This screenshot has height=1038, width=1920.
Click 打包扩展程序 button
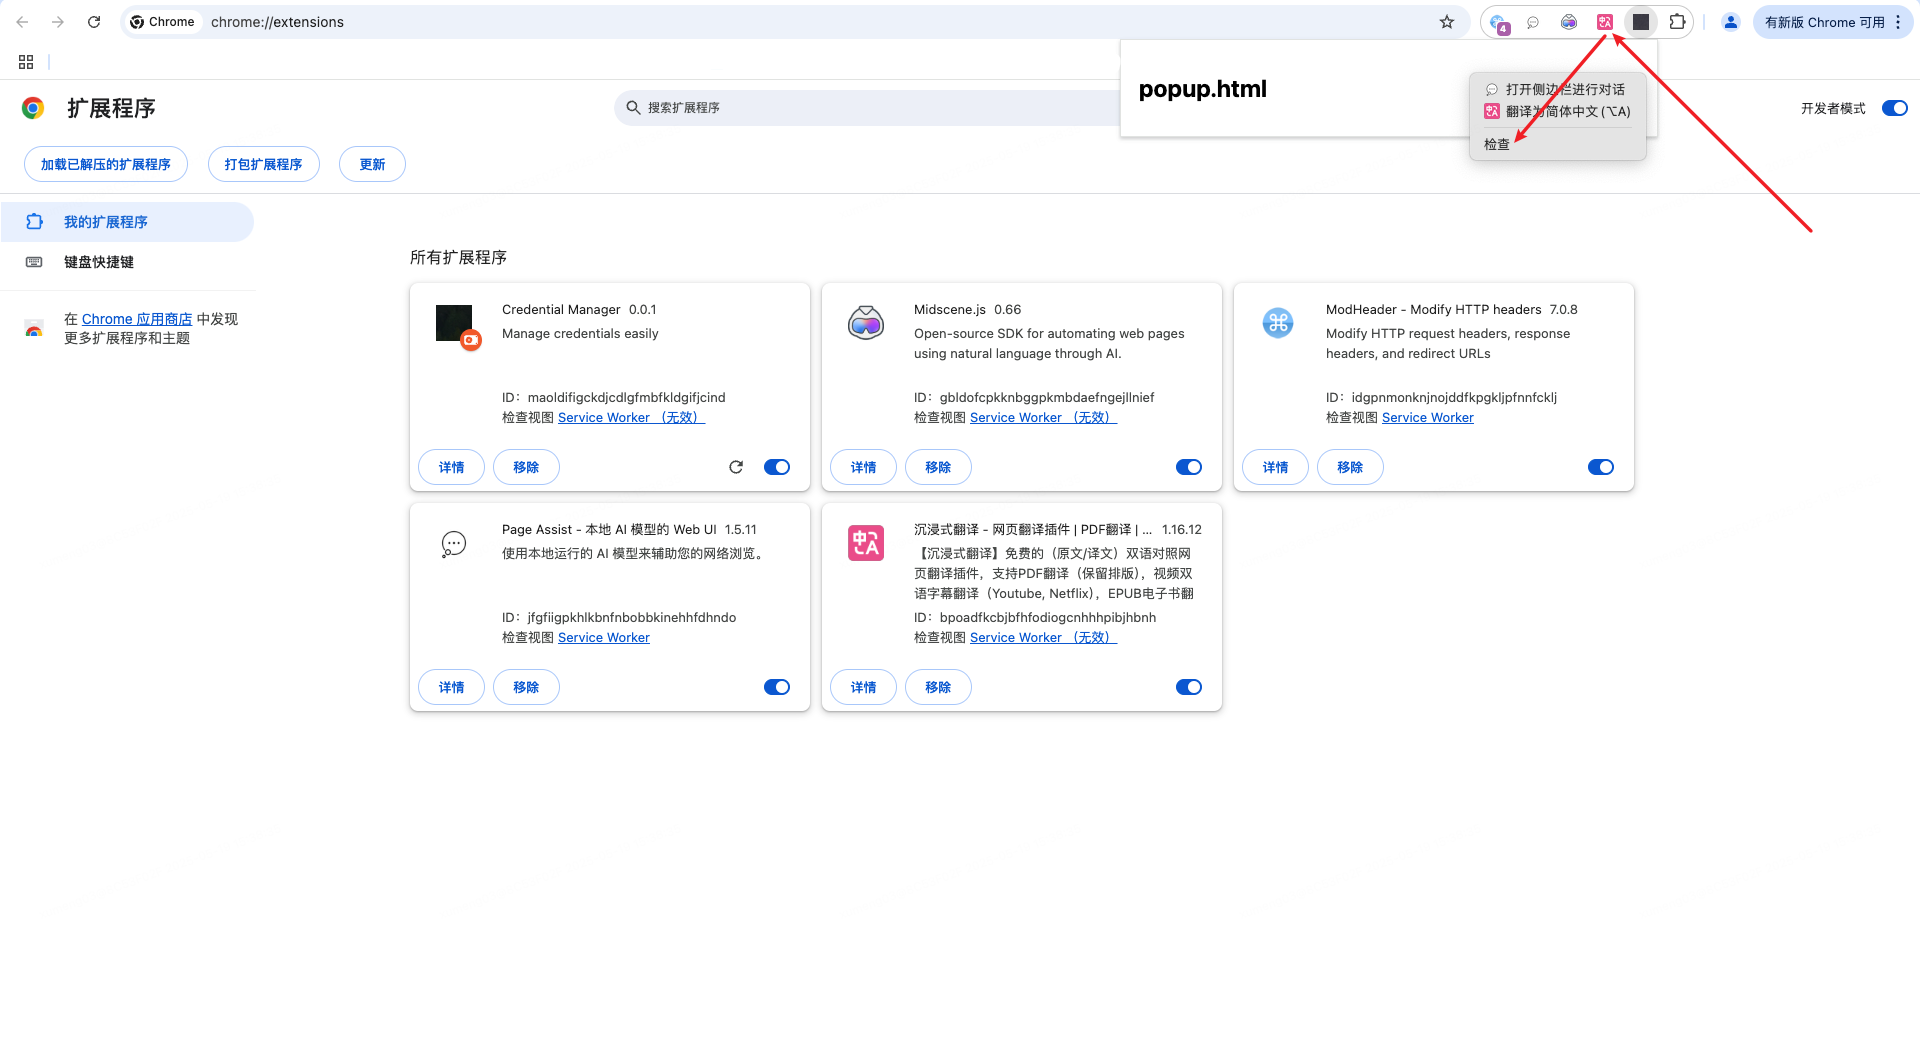coord(264,164)
